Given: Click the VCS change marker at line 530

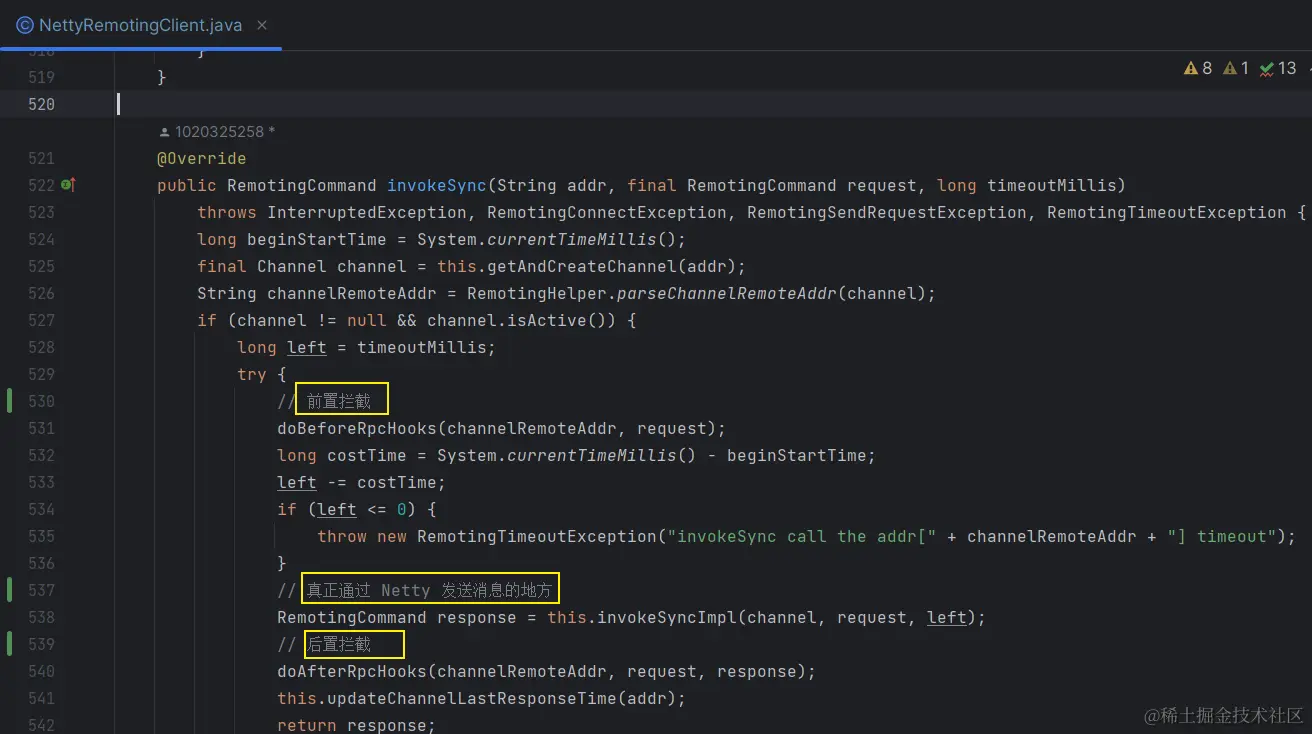Looking at the screenshot, I should point(9,401).
